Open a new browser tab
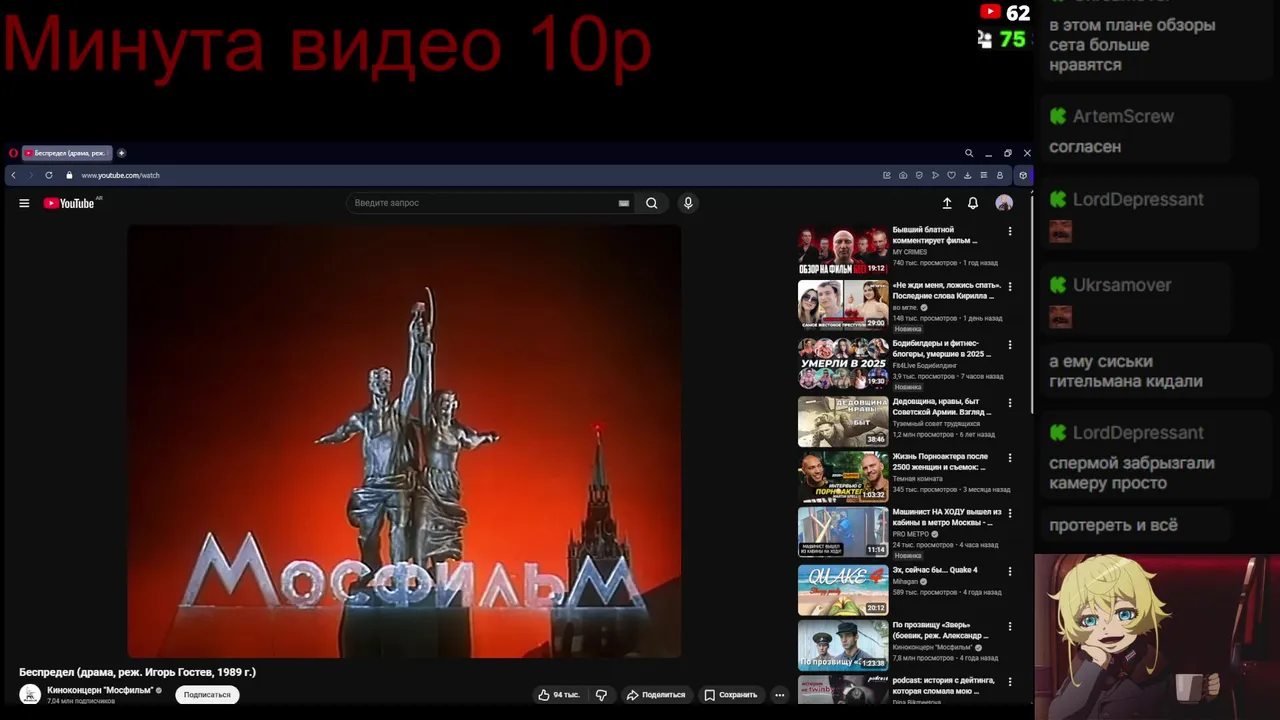This screenshot has height=720, width=1280. pyautogui.click(x=121, y=153)
